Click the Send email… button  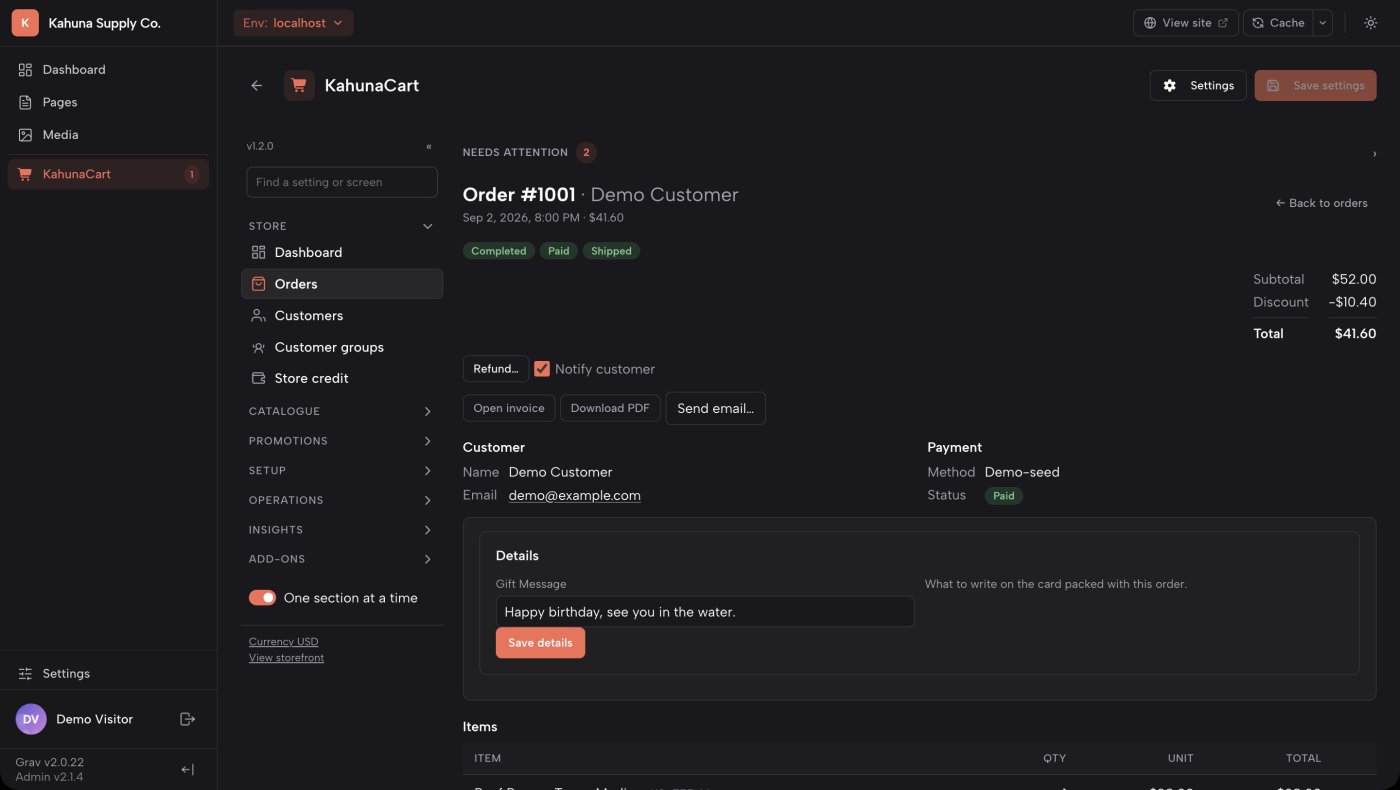click(716, 408)
